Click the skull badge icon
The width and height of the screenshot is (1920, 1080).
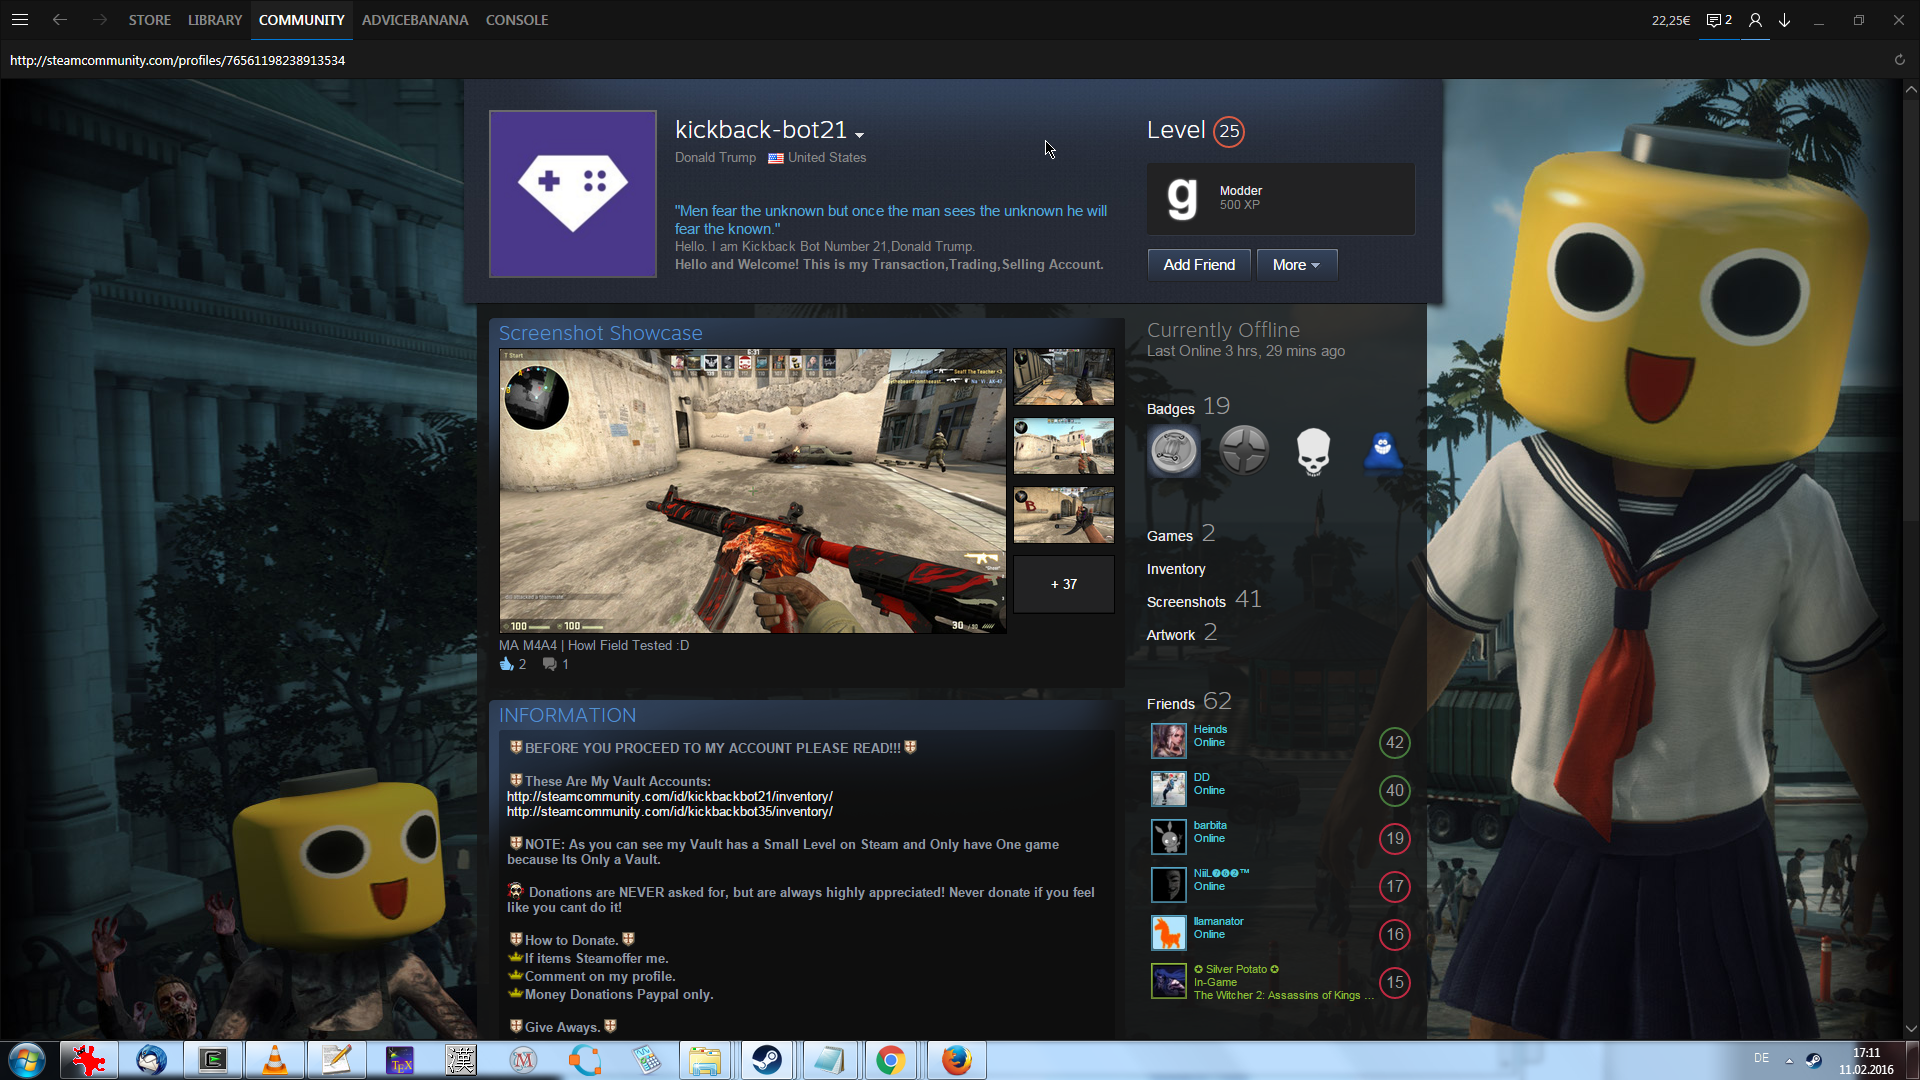[1313, 451]
